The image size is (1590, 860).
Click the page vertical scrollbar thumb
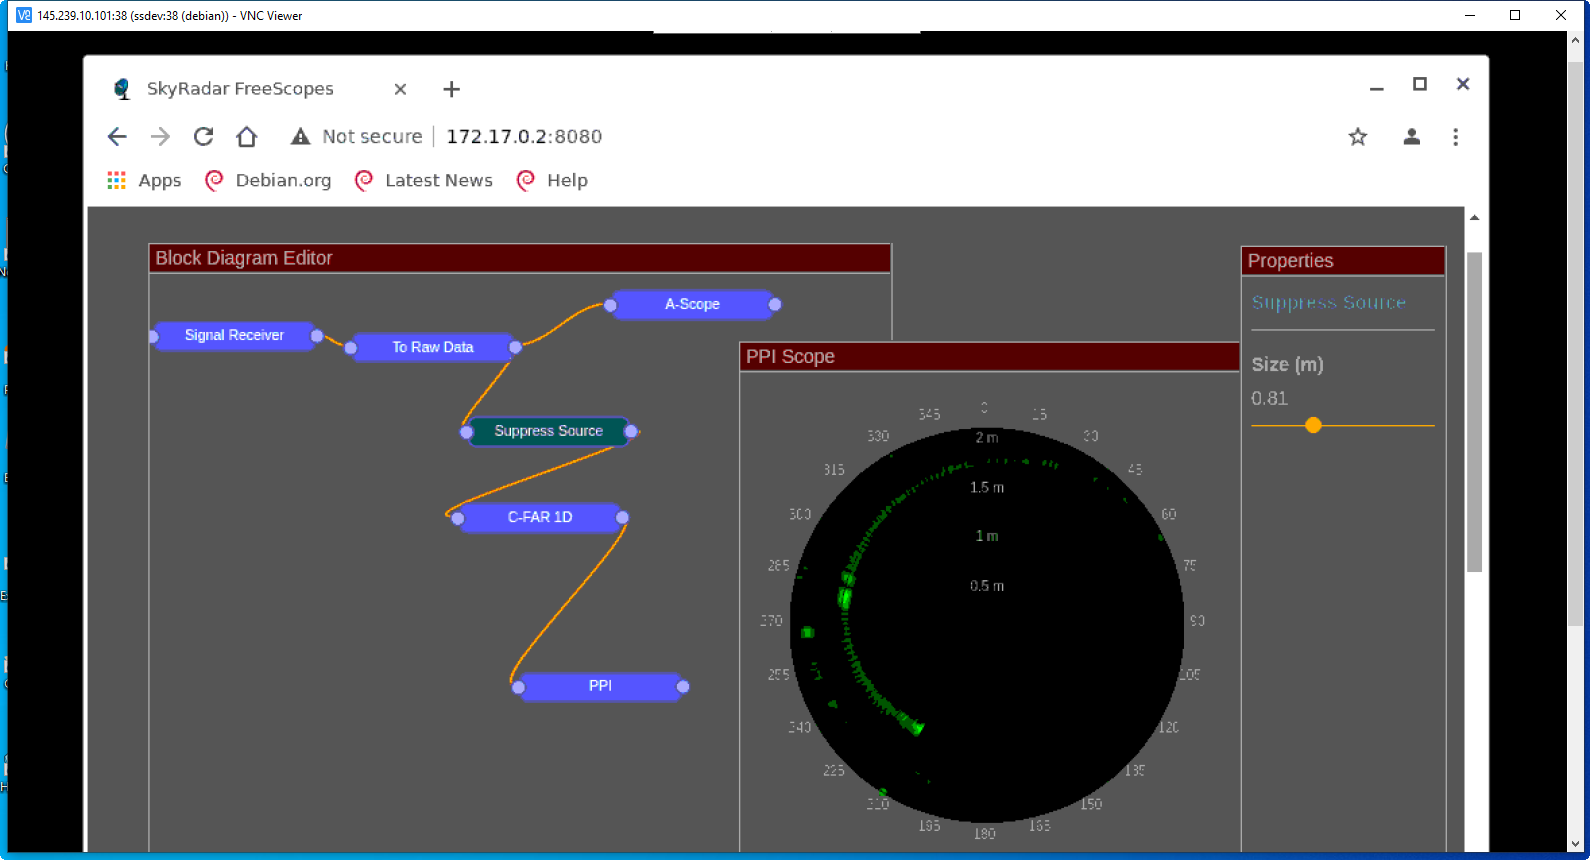[x=1474, y=410]
